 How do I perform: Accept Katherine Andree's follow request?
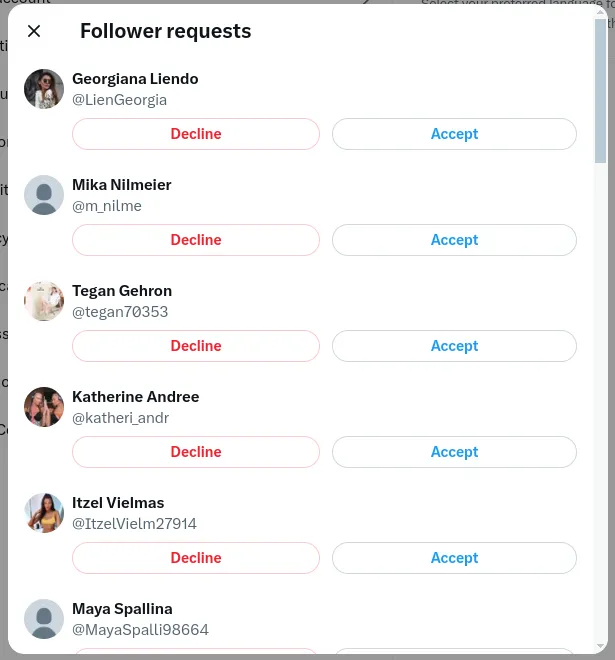[x=454, y=452]
